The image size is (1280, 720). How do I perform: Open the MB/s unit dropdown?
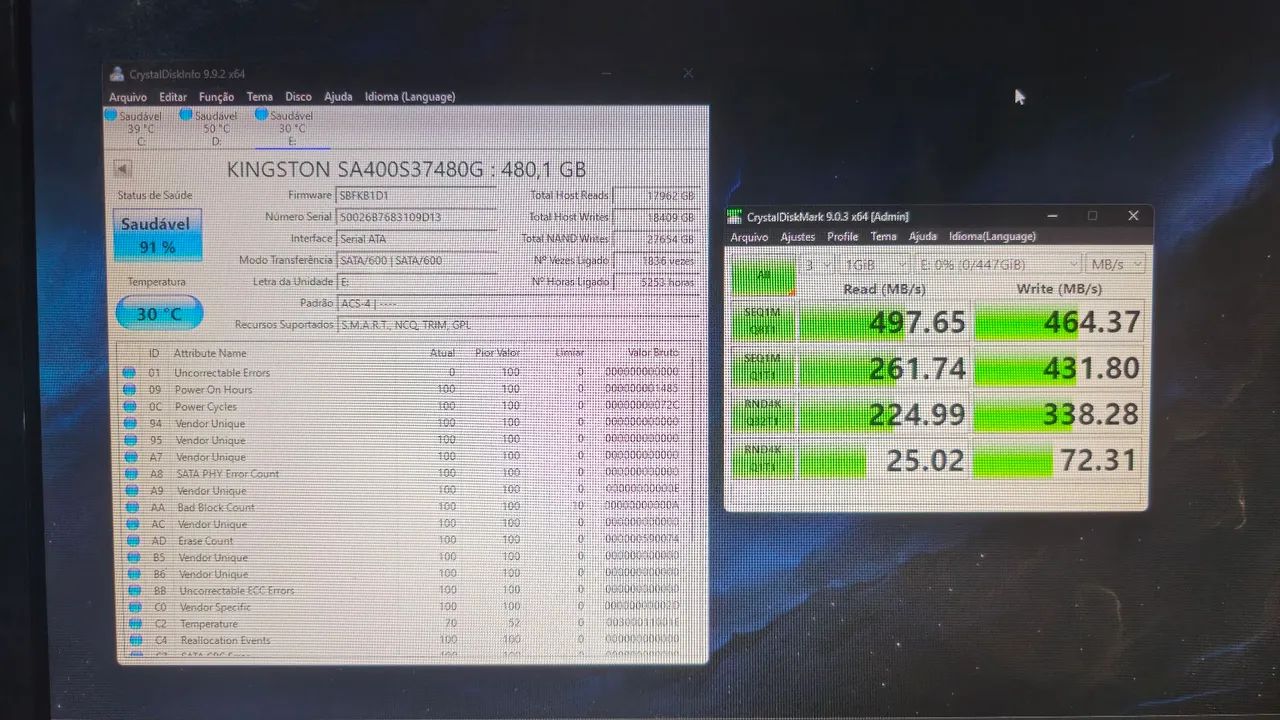click(x=1115, y=264)
